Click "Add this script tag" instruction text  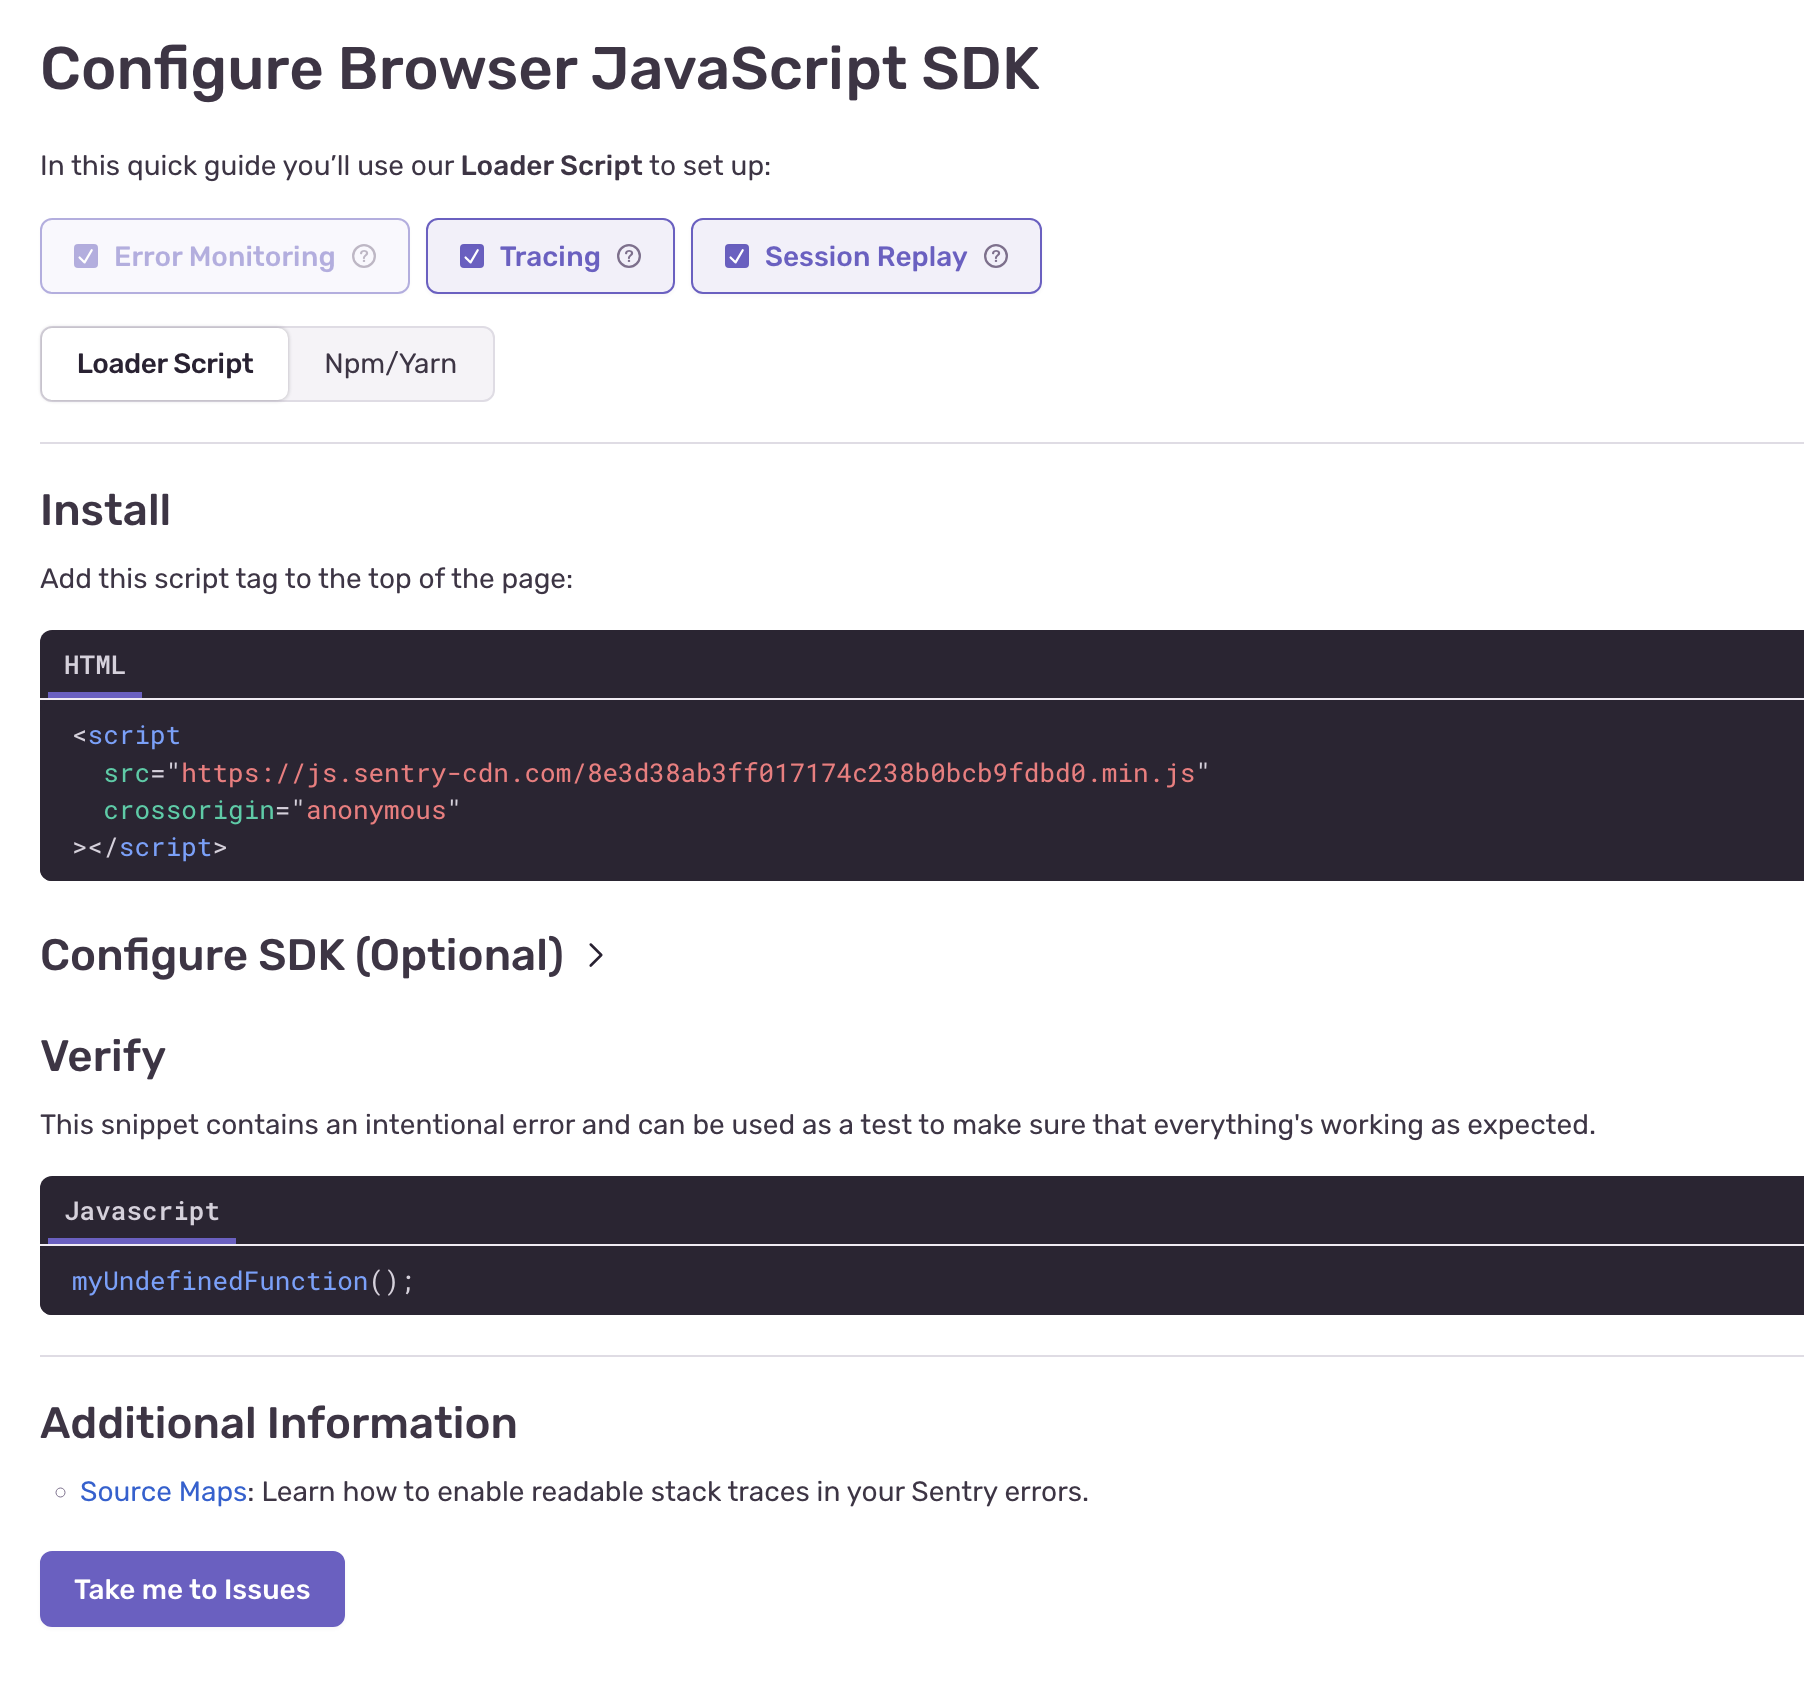pyautogui.click(x=306, y=579)
